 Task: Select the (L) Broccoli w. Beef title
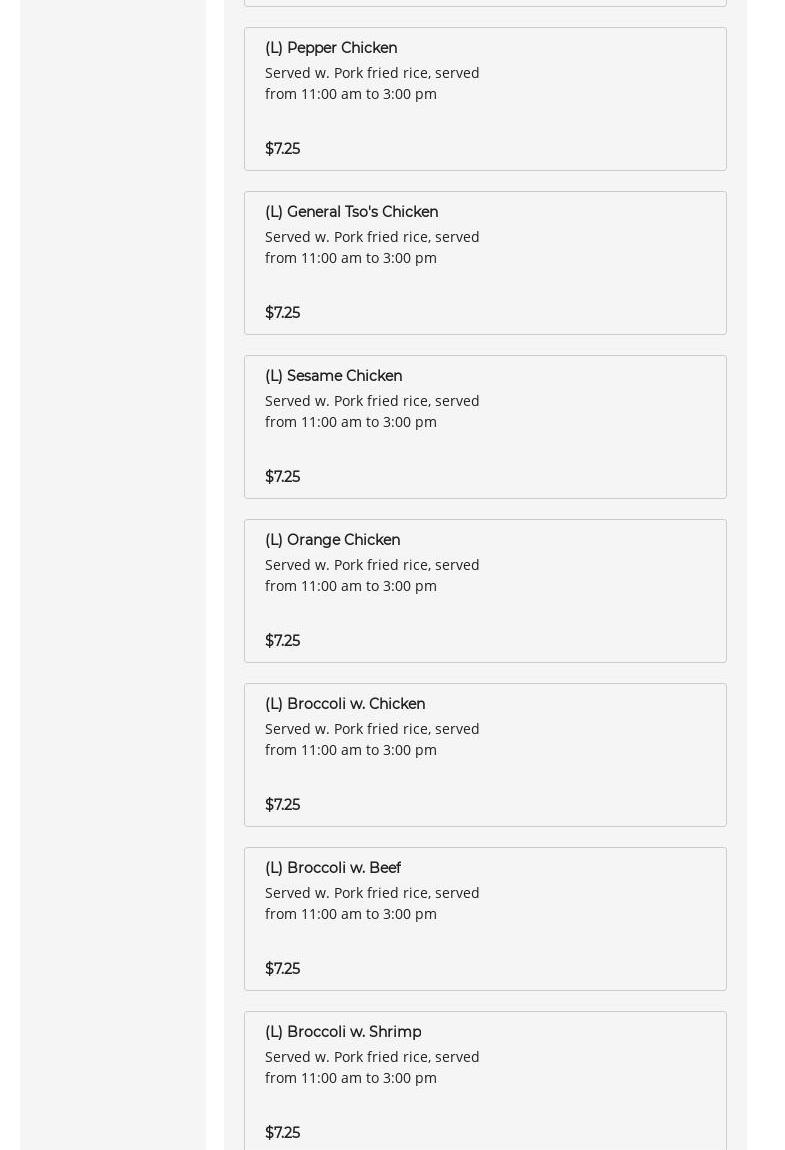tap(332, 868)
